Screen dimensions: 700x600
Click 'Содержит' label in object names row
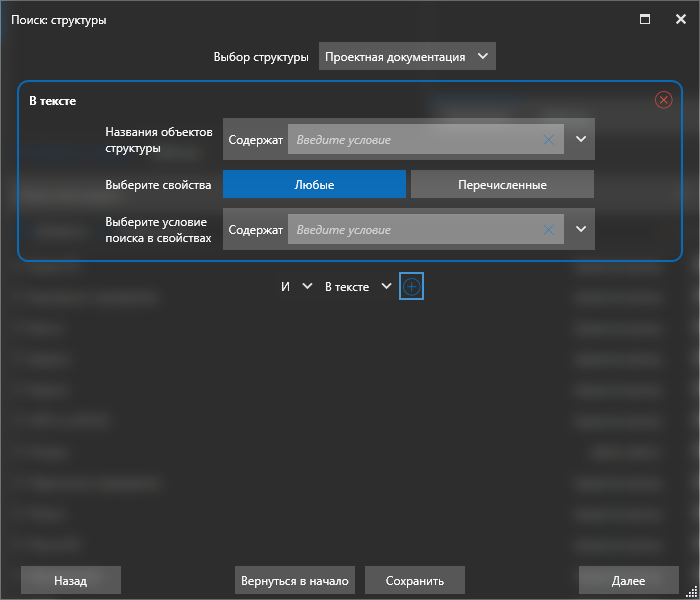(256, 140)
